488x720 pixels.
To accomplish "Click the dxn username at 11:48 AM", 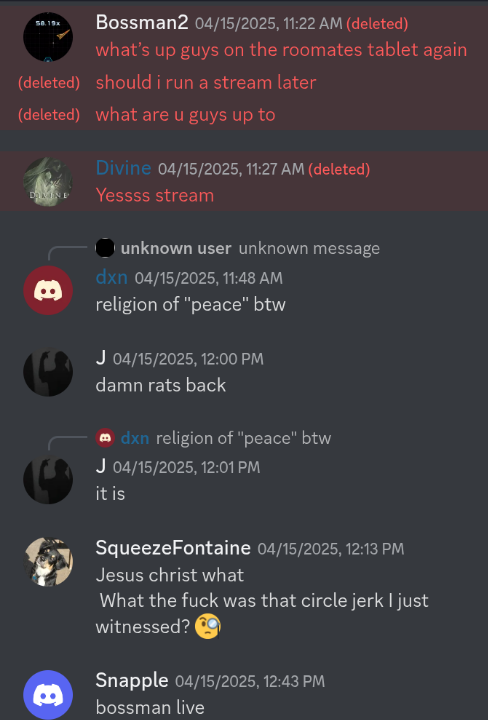I will 112,277.
